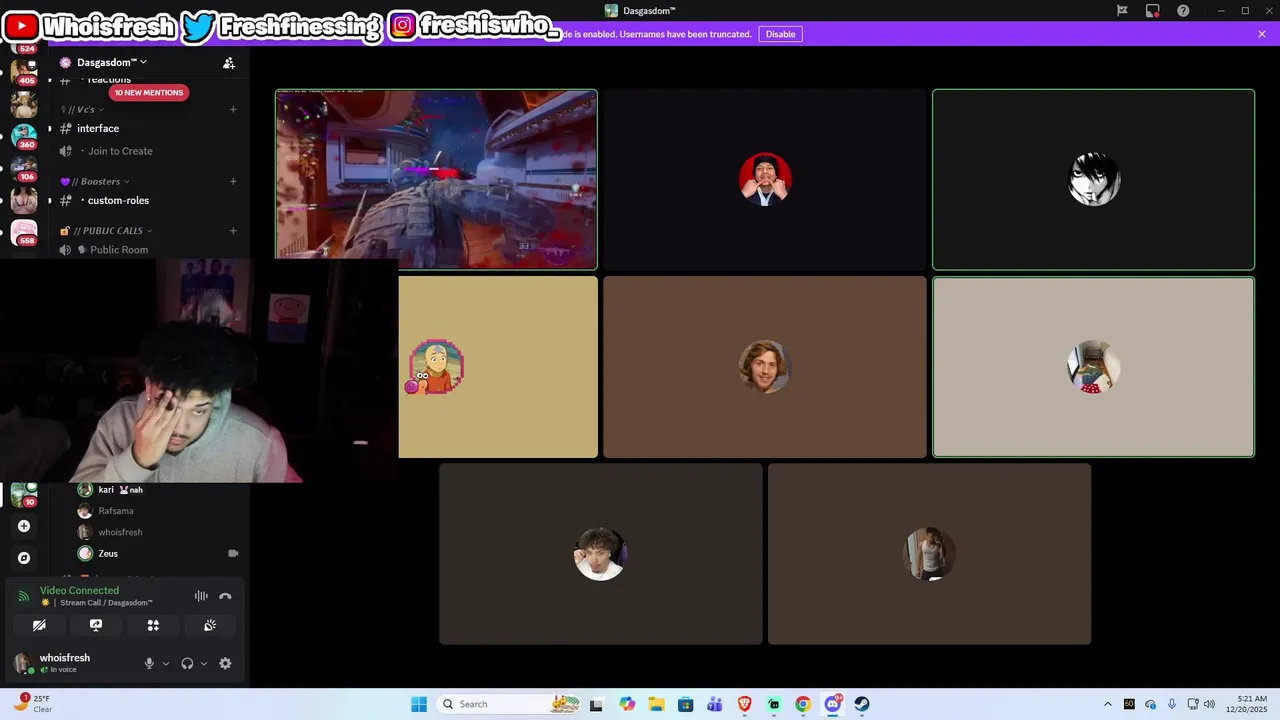
Task: Open Steam from the taskbar
Action: tap(862, 704)
